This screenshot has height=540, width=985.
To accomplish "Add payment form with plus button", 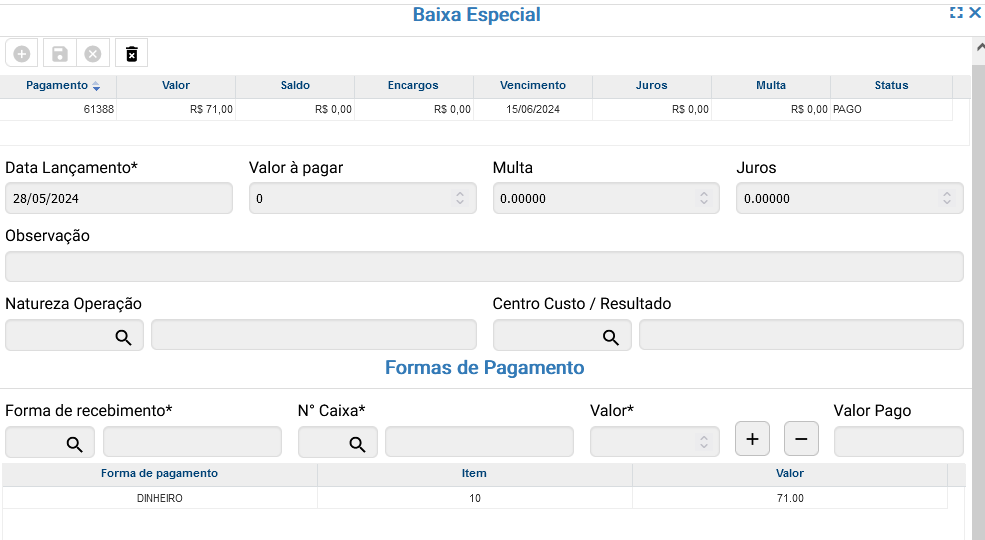I will 752,438.
